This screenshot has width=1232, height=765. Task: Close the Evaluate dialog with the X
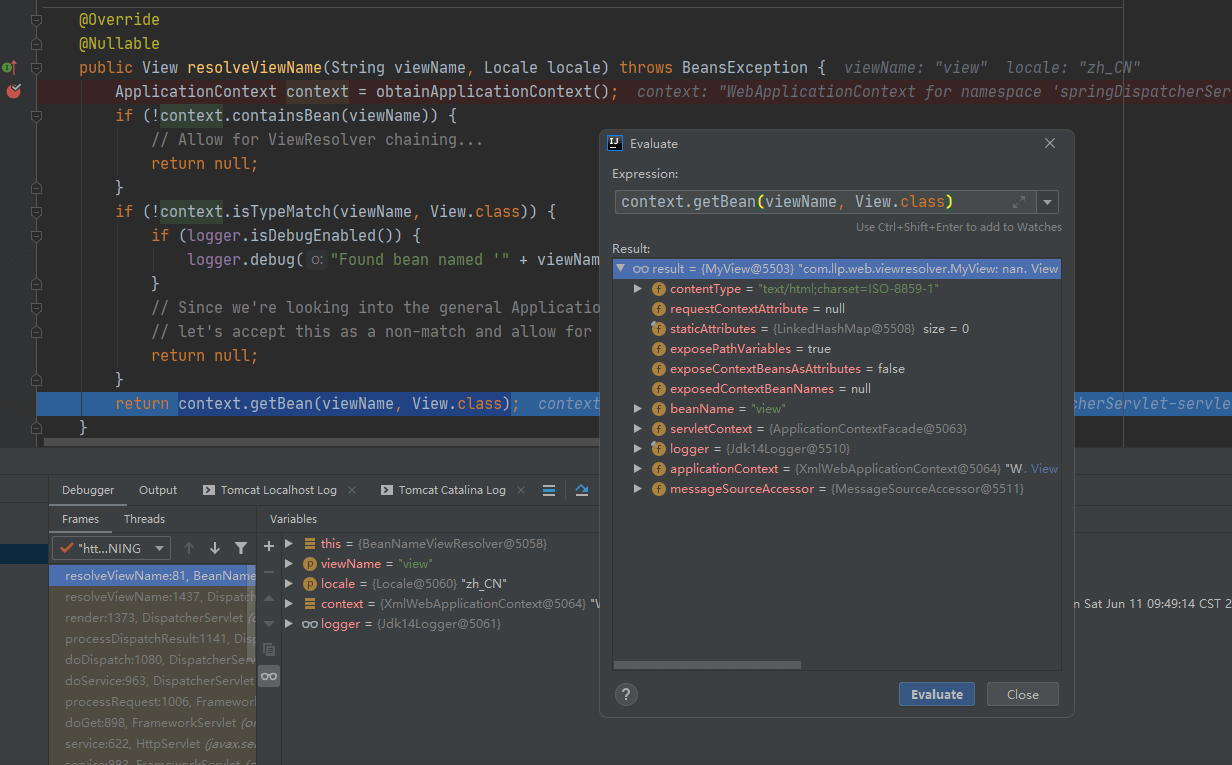[x=1050, y=143]
